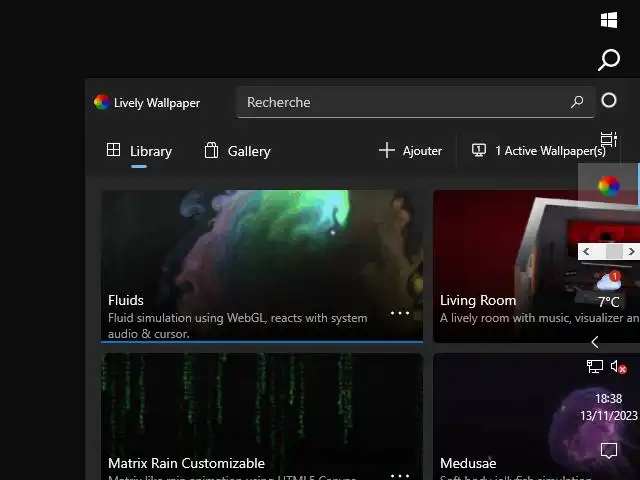Select the Living Room wallpaper thumbnail

536,266
